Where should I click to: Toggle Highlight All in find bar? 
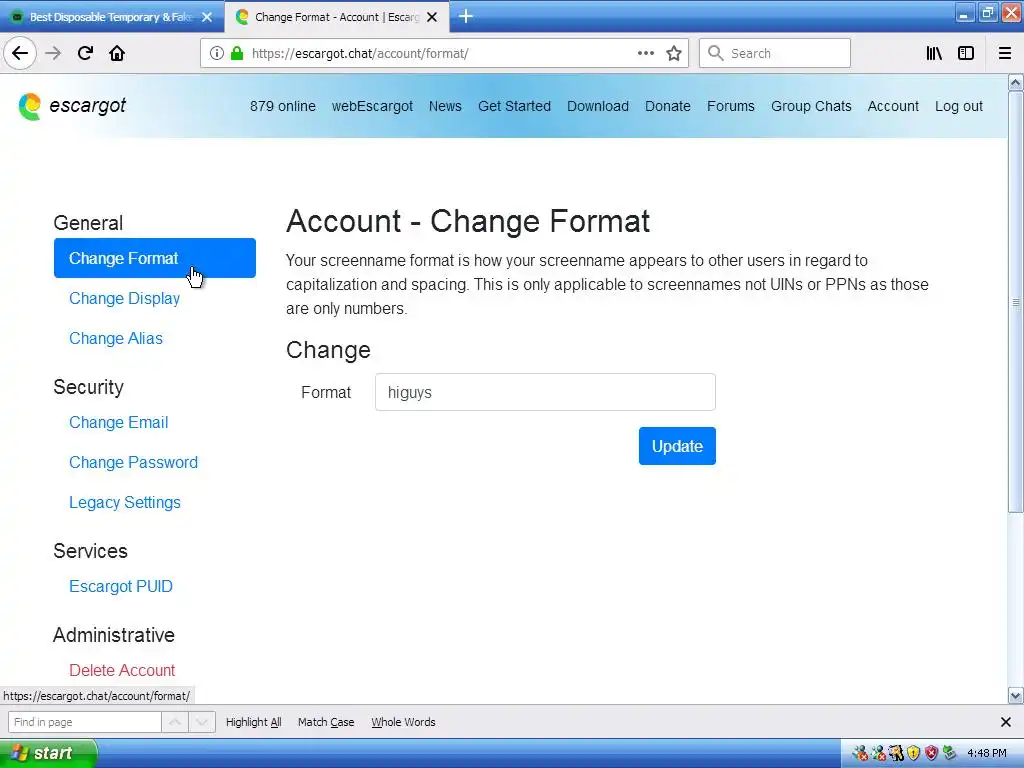(x=253, y=722)
